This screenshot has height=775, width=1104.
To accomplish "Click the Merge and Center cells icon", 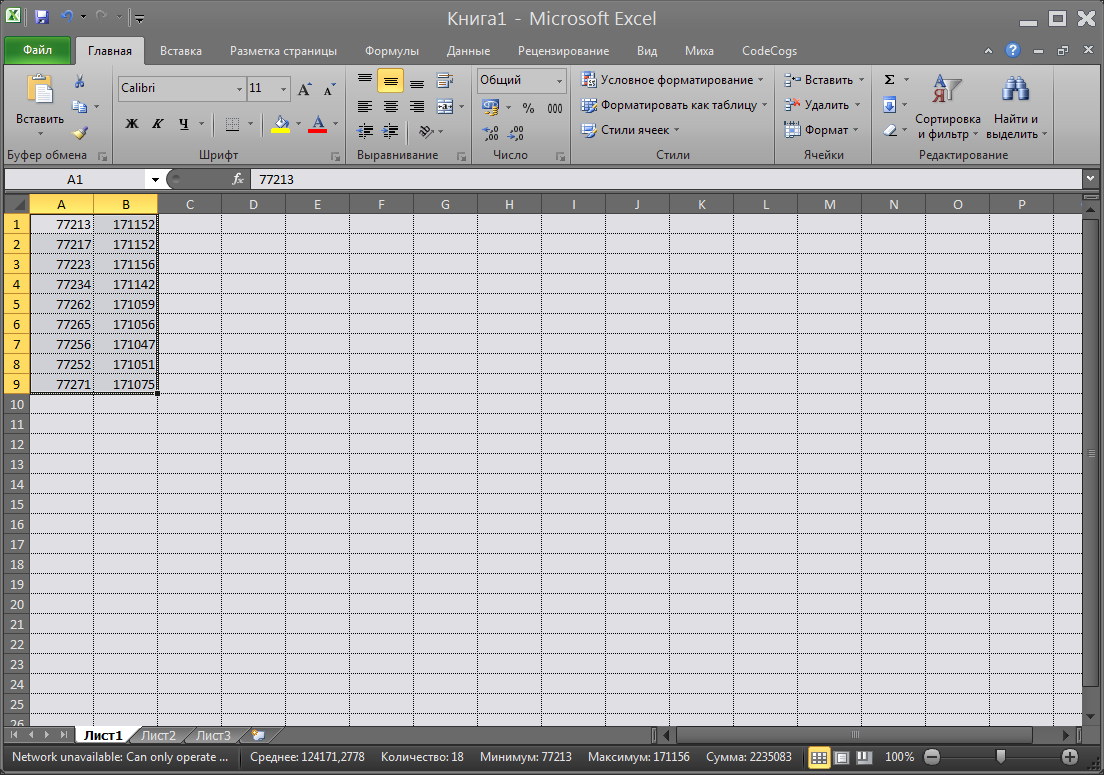I will (x=444, y=106).
